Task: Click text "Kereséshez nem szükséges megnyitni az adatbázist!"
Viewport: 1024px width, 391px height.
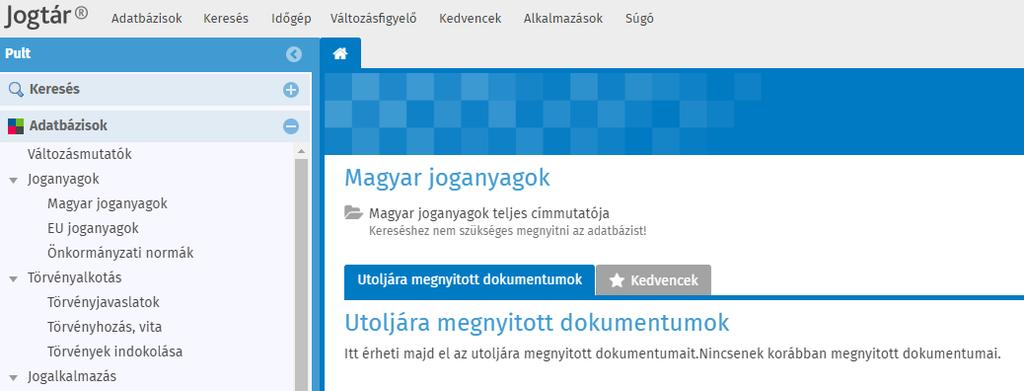Action: tap(507, 231)
